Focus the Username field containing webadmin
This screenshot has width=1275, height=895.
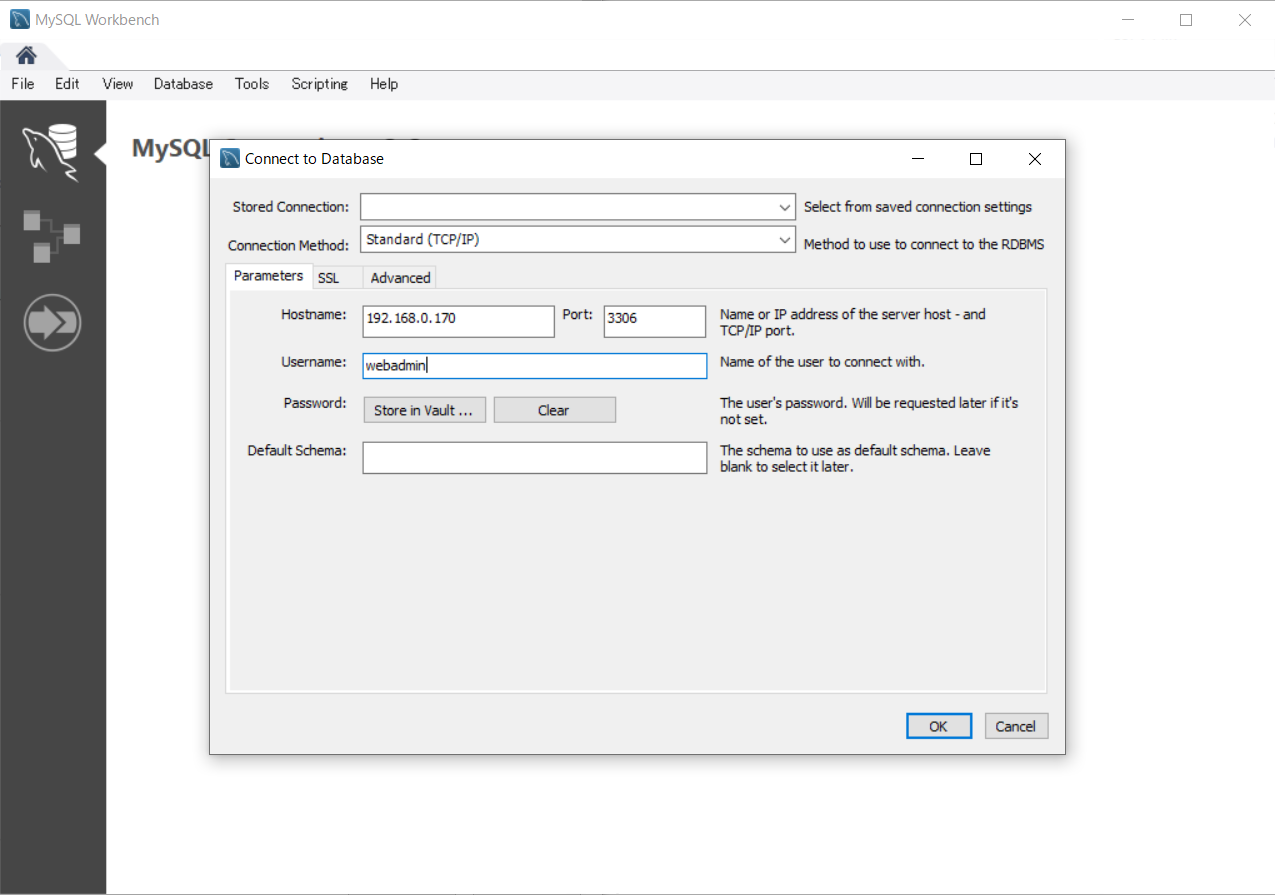(535, 366)
